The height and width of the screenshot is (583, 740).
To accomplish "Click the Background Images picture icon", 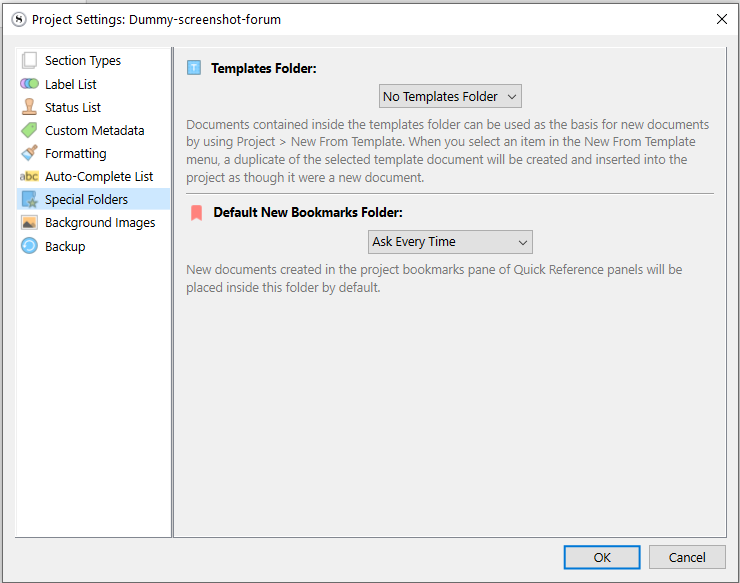I will pos(29,223).
